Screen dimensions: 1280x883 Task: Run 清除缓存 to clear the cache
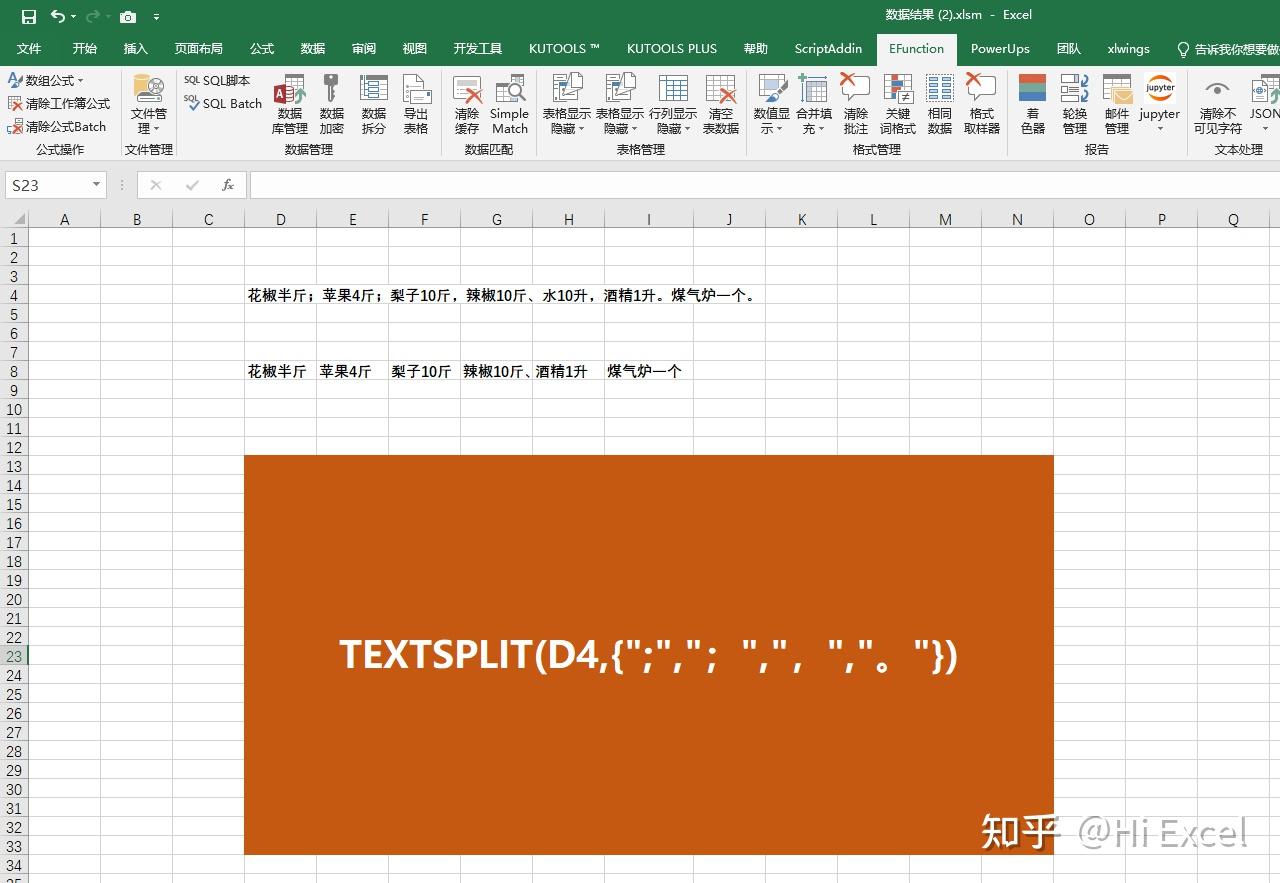(467, 103)
